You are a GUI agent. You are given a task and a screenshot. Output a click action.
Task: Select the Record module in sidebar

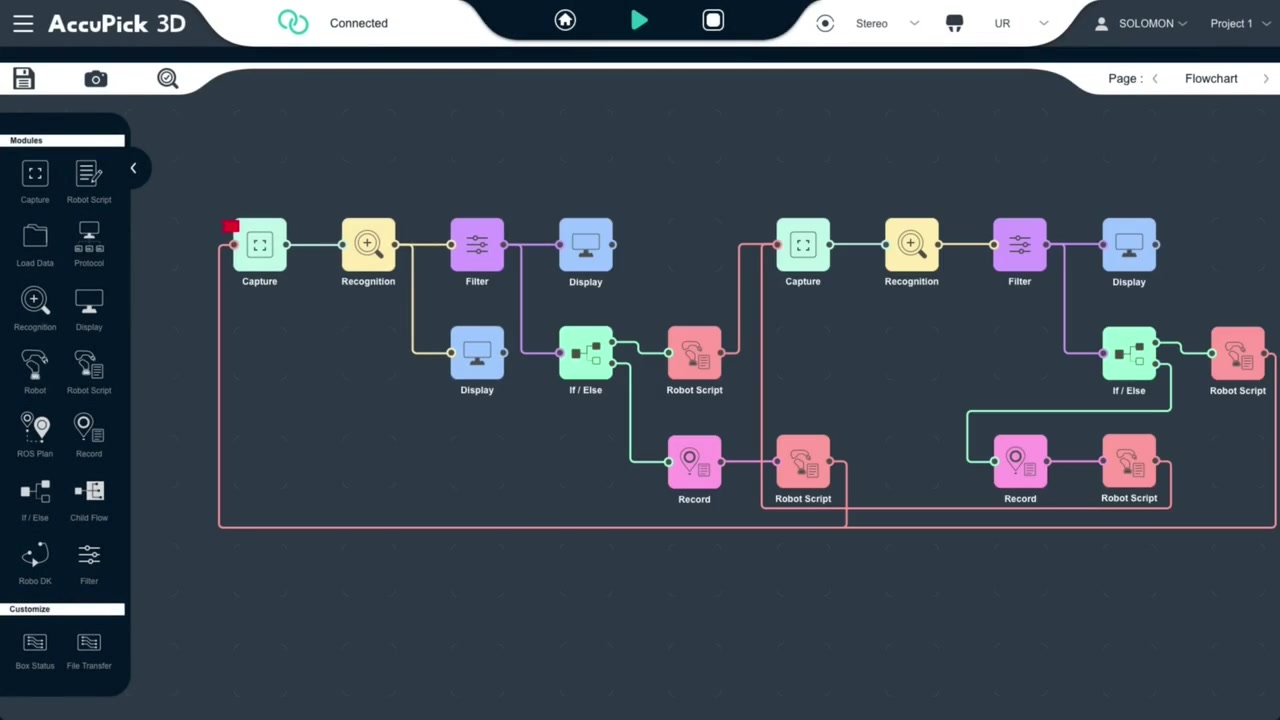click(x=89, y=436)
